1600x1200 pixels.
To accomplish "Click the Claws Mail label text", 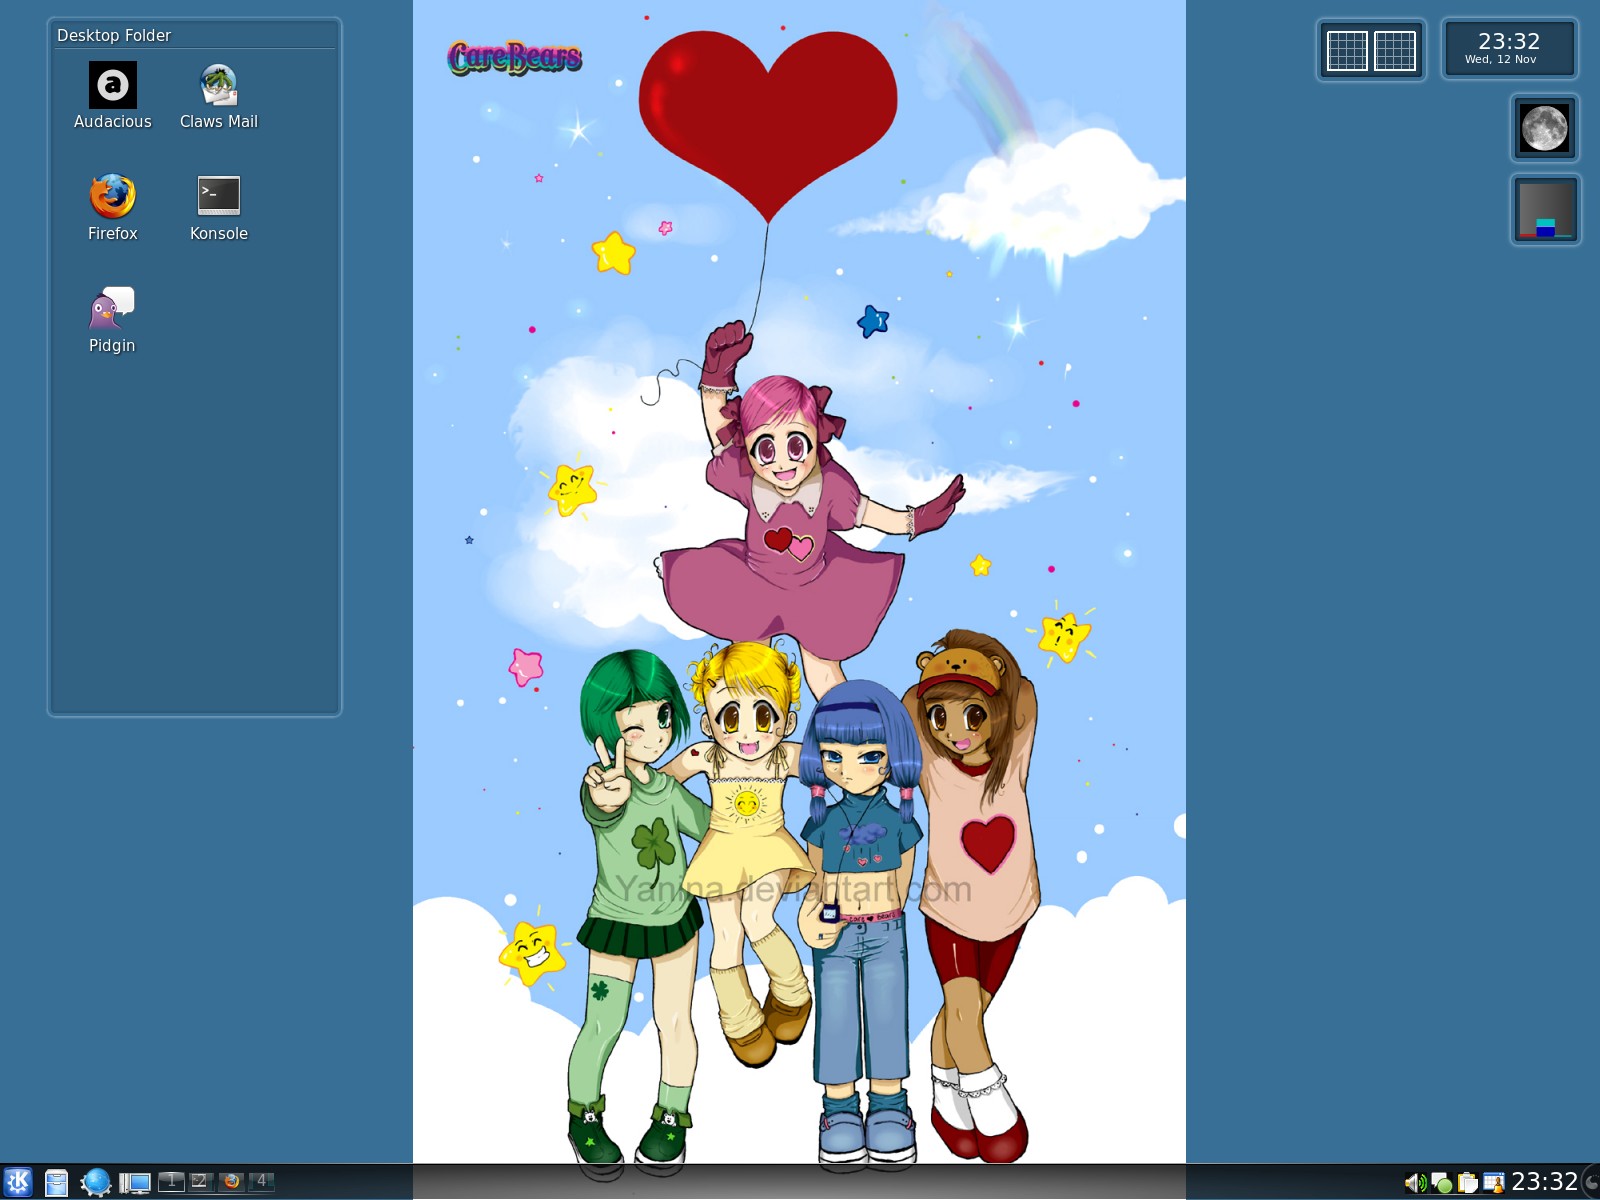I will click(x=219, y=121).
